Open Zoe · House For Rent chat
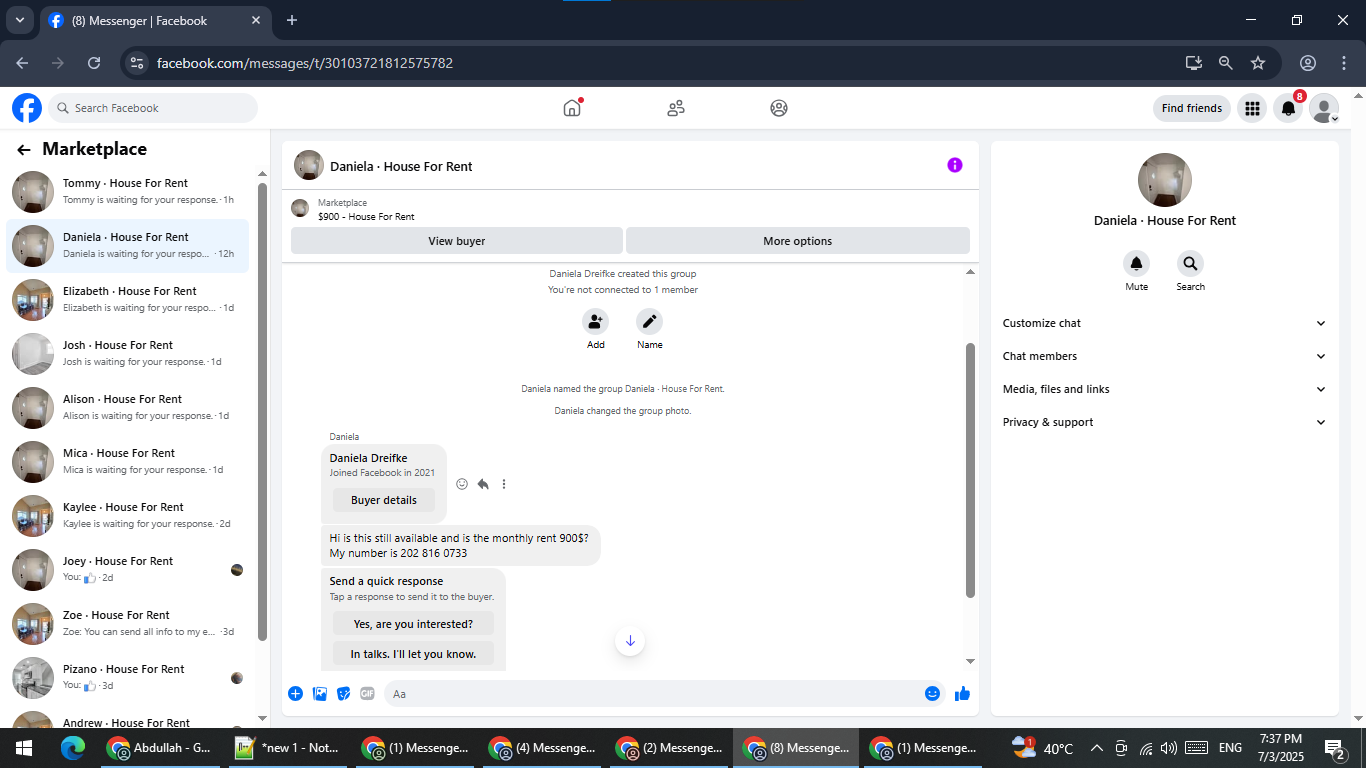The width and height of the screenshot is (1366, 768). [x=128, y=624]
